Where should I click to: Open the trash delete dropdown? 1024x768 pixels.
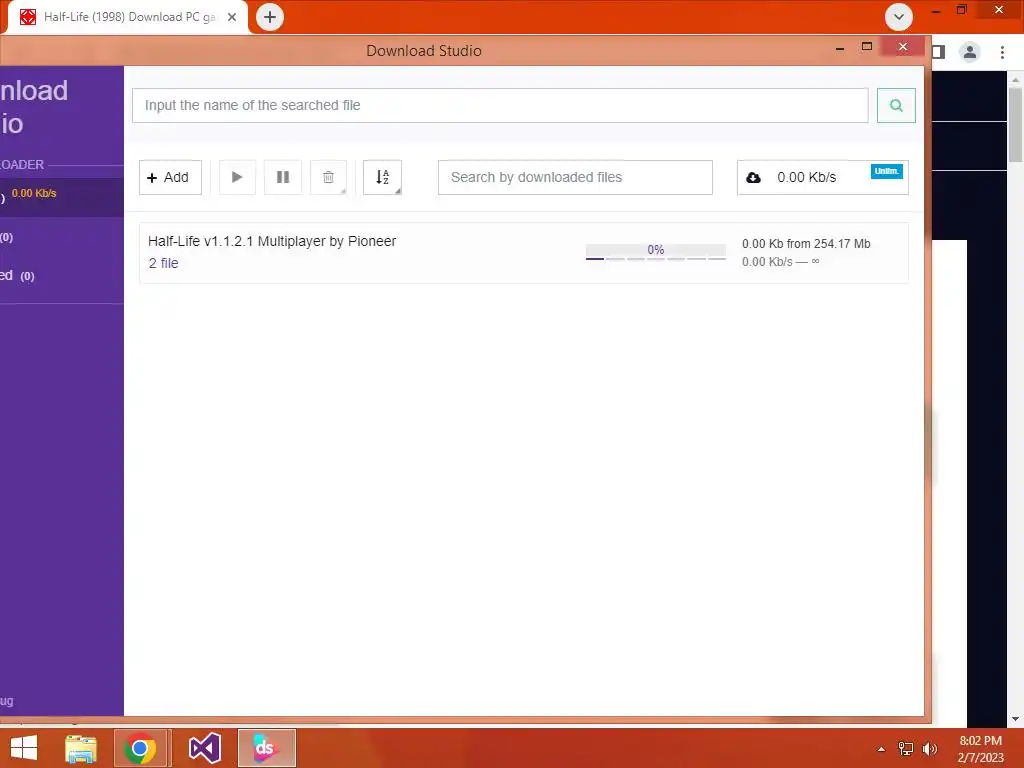tap(328, 177)
